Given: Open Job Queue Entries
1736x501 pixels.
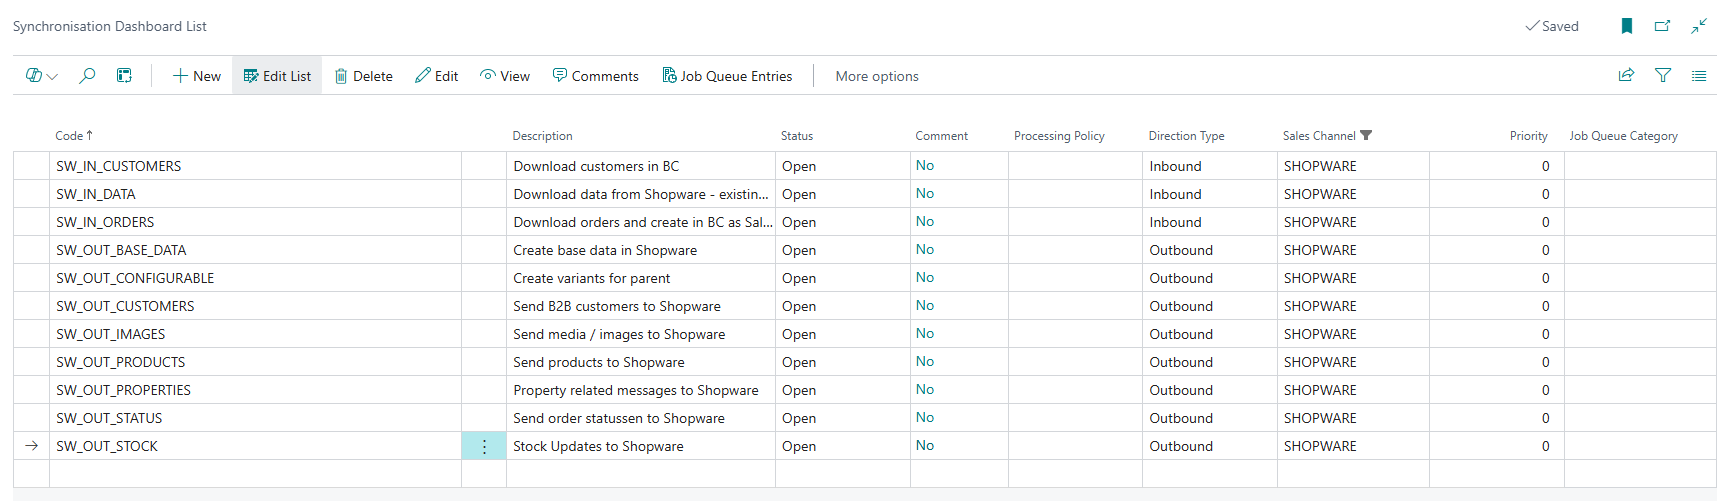Looking at the screenshot, I should point(727,76).
